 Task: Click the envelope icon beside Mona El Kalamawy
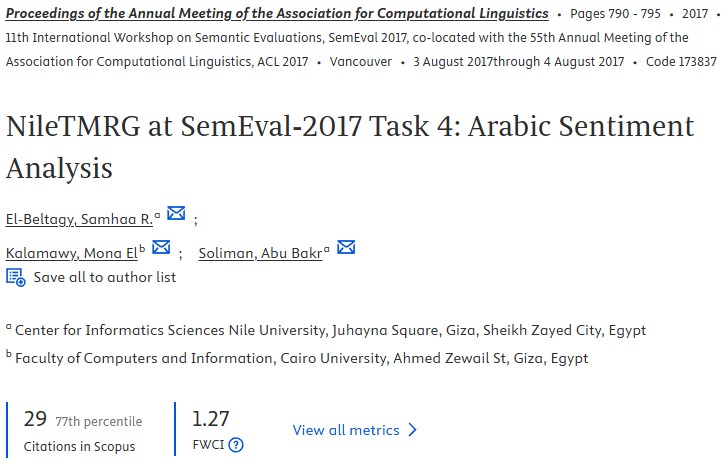pyautogui.click(x=160, y=248)
